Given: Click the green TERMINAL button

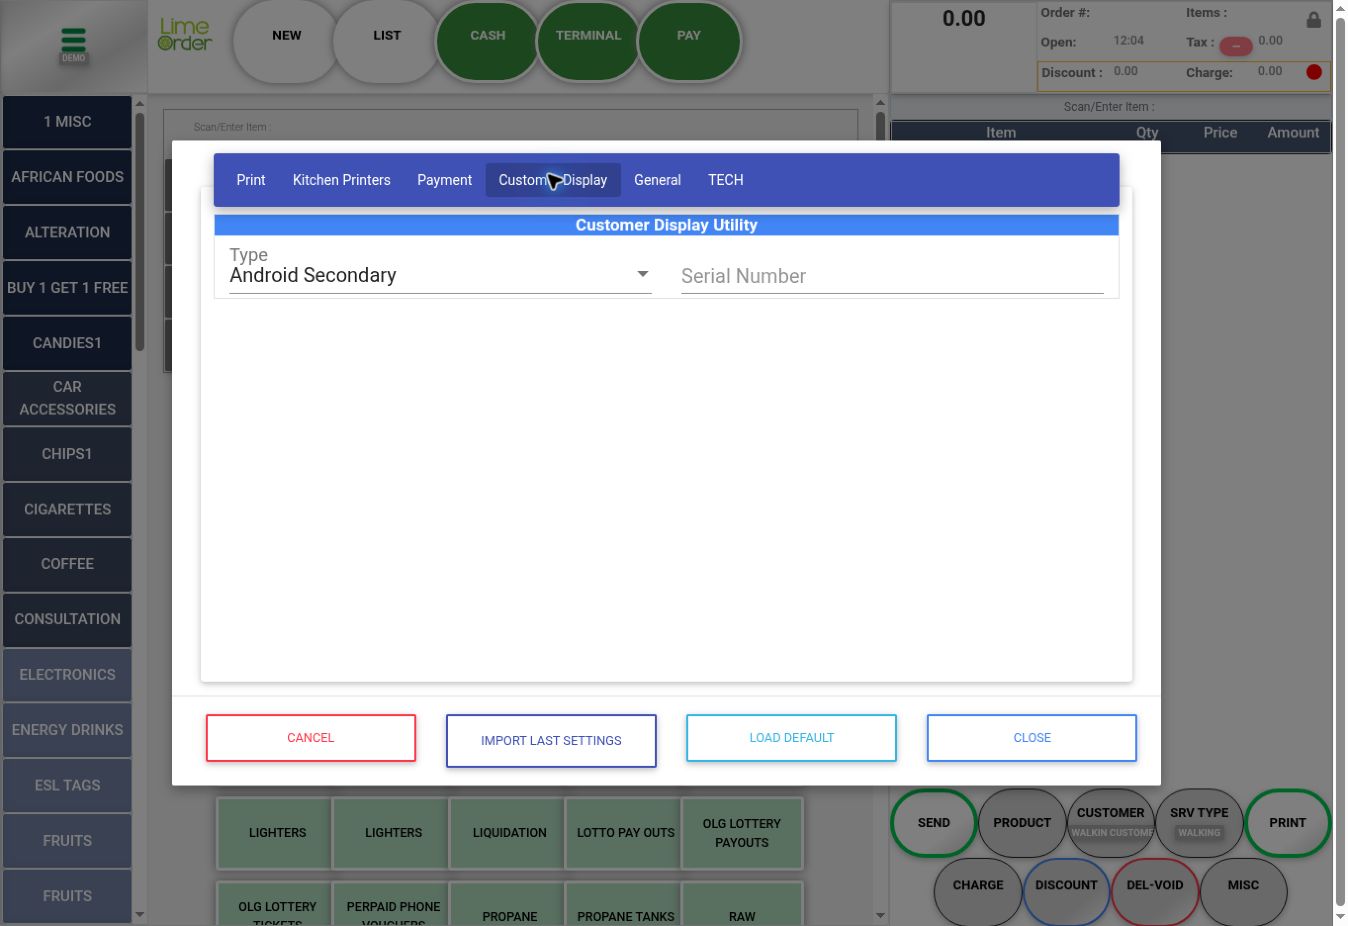Looking at the screenshot, I should click(589, 41).
